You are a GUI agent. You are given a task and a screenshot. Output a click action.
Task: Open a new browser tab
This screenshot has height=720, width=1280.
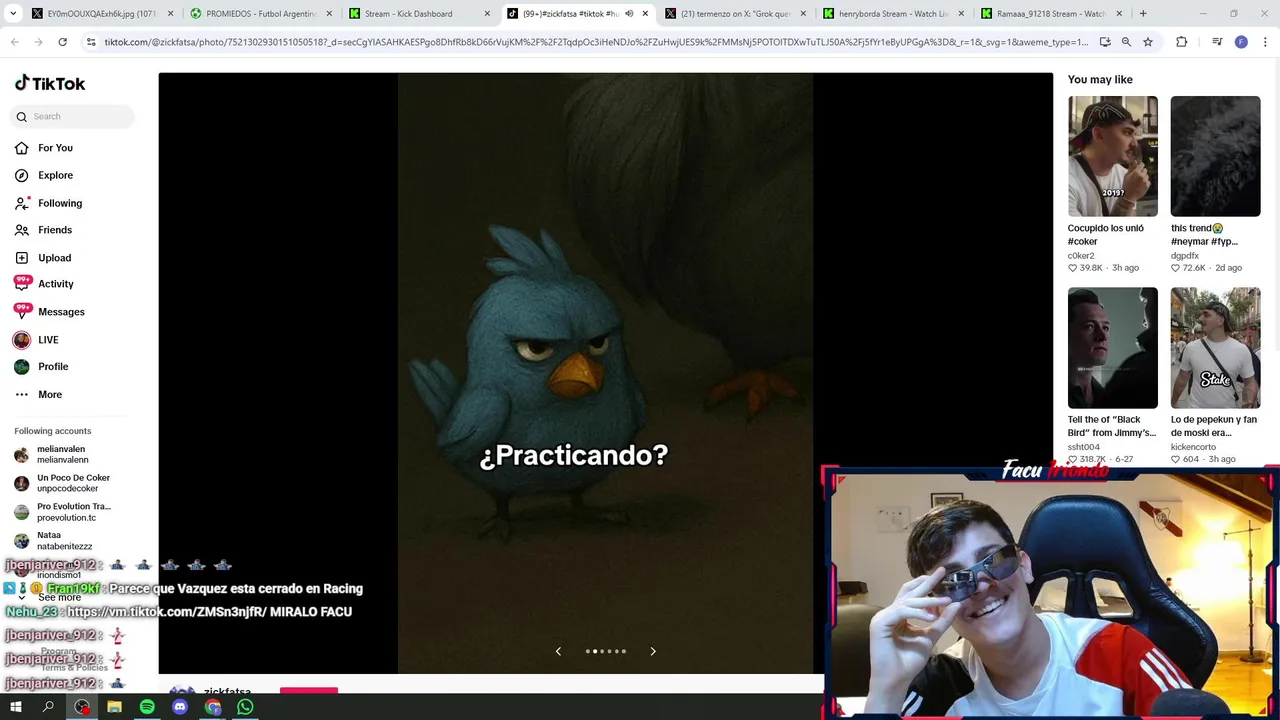coord(1143,14)
